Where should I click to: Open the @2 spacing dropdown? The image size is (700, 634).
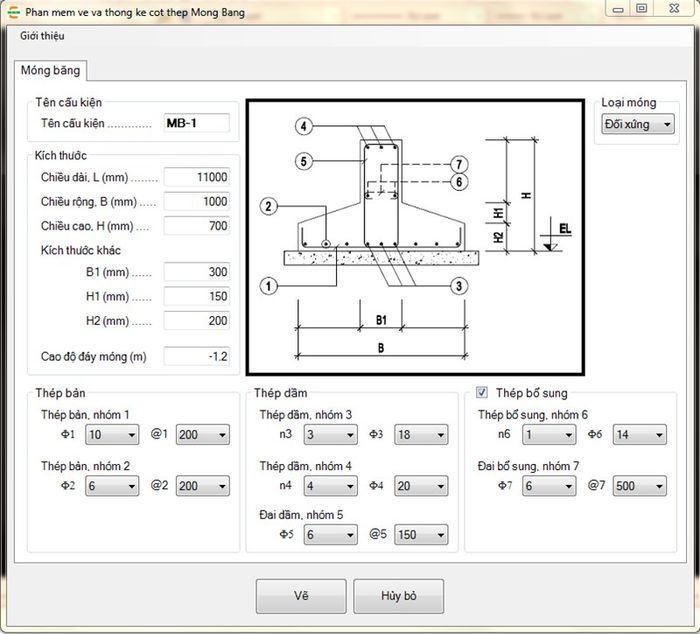click(x=203, y=486)
